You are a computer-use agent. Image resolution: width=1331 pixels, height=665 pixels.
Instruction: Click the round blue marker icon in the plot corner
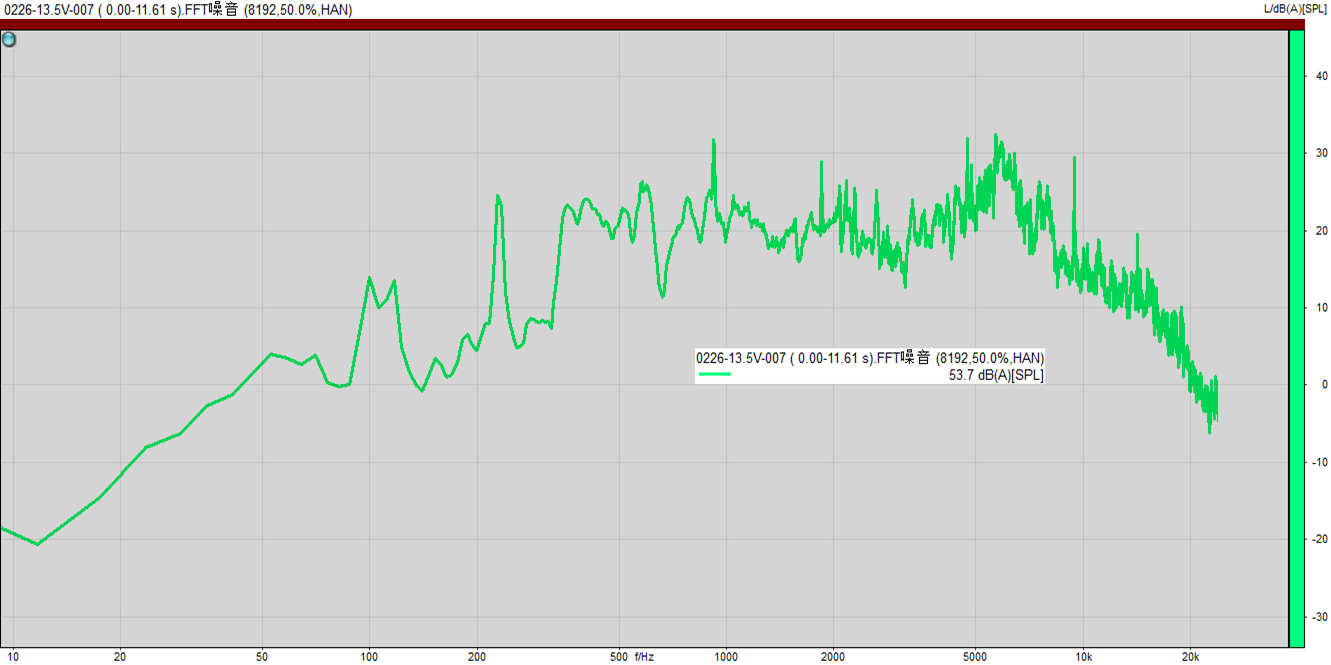pos(9,40)
